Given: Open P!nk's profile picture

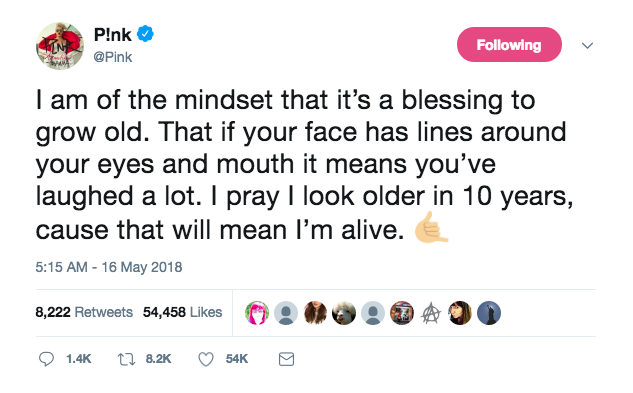Looking at the screenshot, I should (x=60, y=46).
